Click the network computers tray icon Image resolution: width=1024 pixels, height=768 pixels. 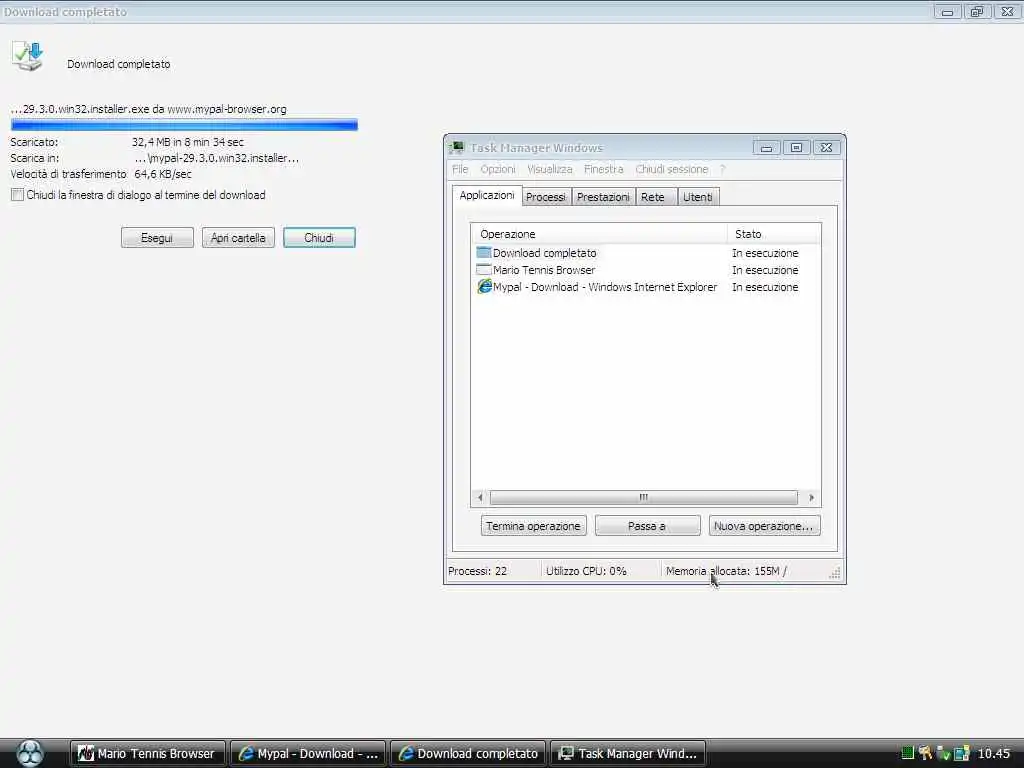click(x=961, y=754)
